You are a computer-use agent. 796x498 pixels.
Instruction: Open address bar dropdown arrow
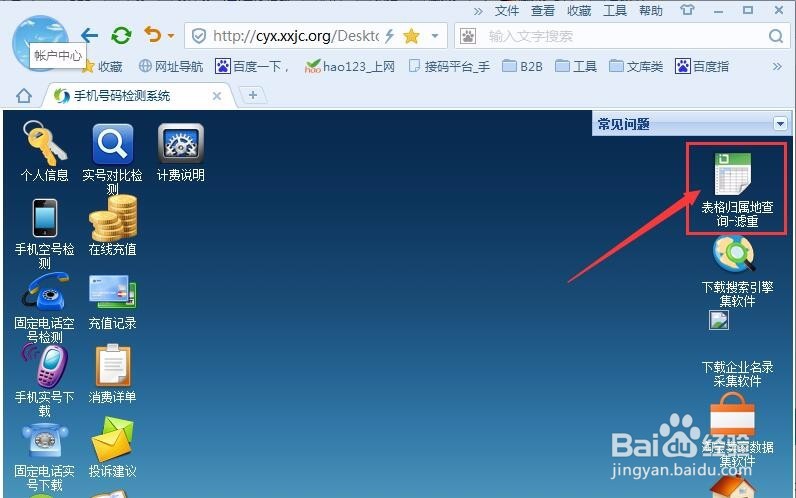pyautogui.click(x=435, y=36)
